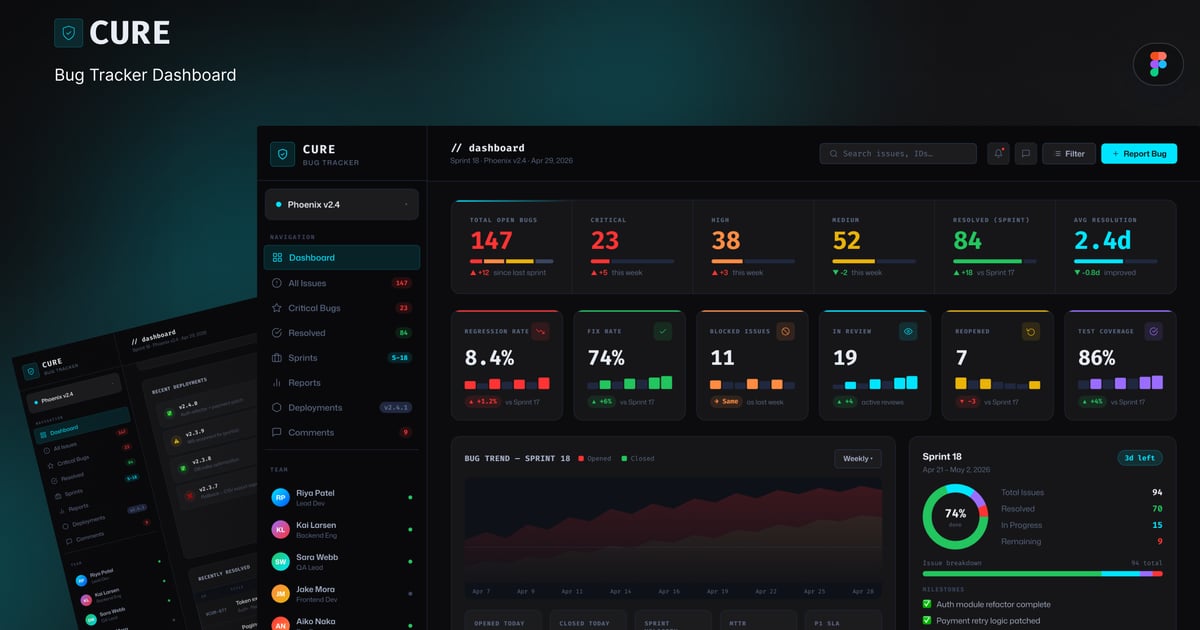Screen dimensions: 1200x630
Task: Toggle the Opened series in Bug Trend legend
Action: pyautogui.click(x=594, y=459)
